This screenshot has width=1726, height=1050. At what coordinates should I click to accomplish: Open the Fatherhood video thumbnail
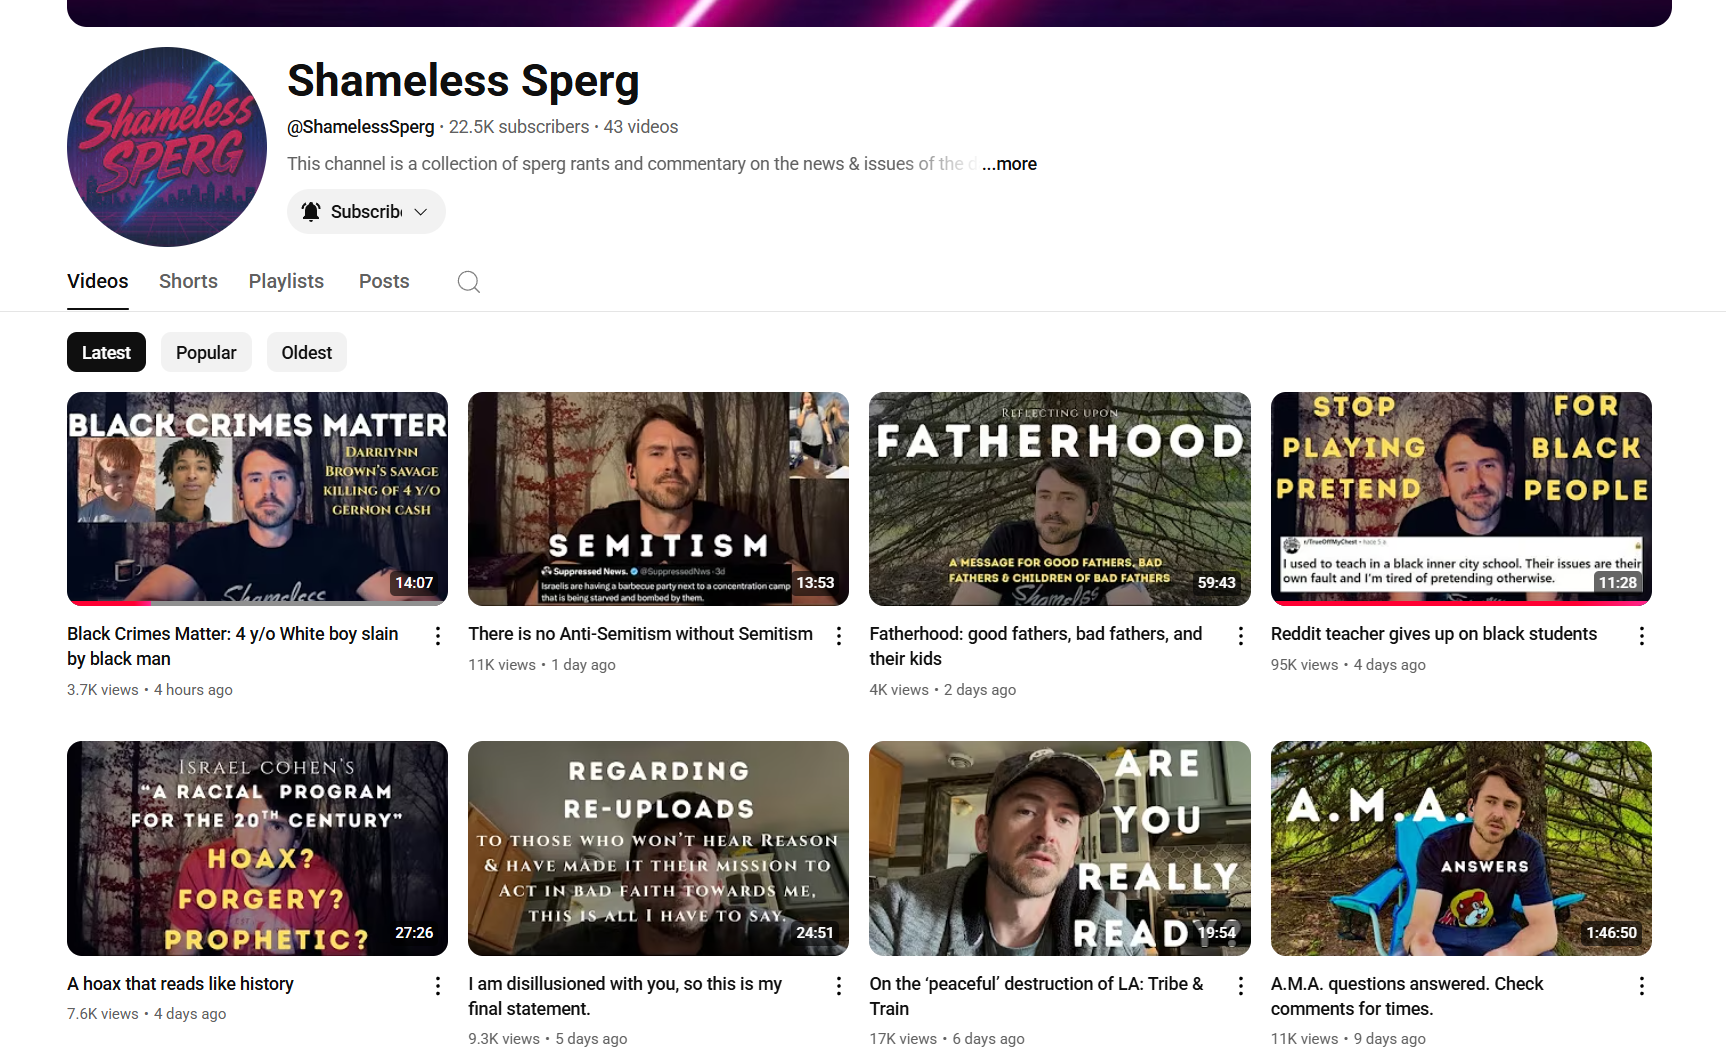1060,499
